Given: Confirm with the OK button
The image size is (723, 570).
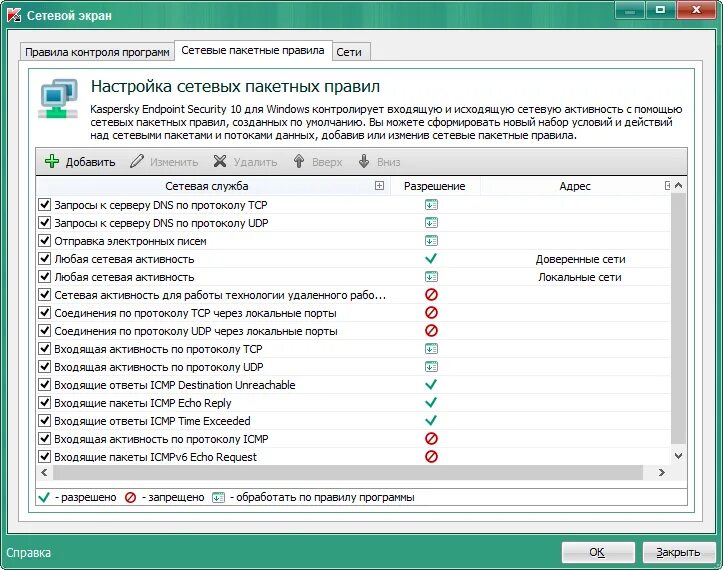Looking at the screenshot, I should [598, 552].
